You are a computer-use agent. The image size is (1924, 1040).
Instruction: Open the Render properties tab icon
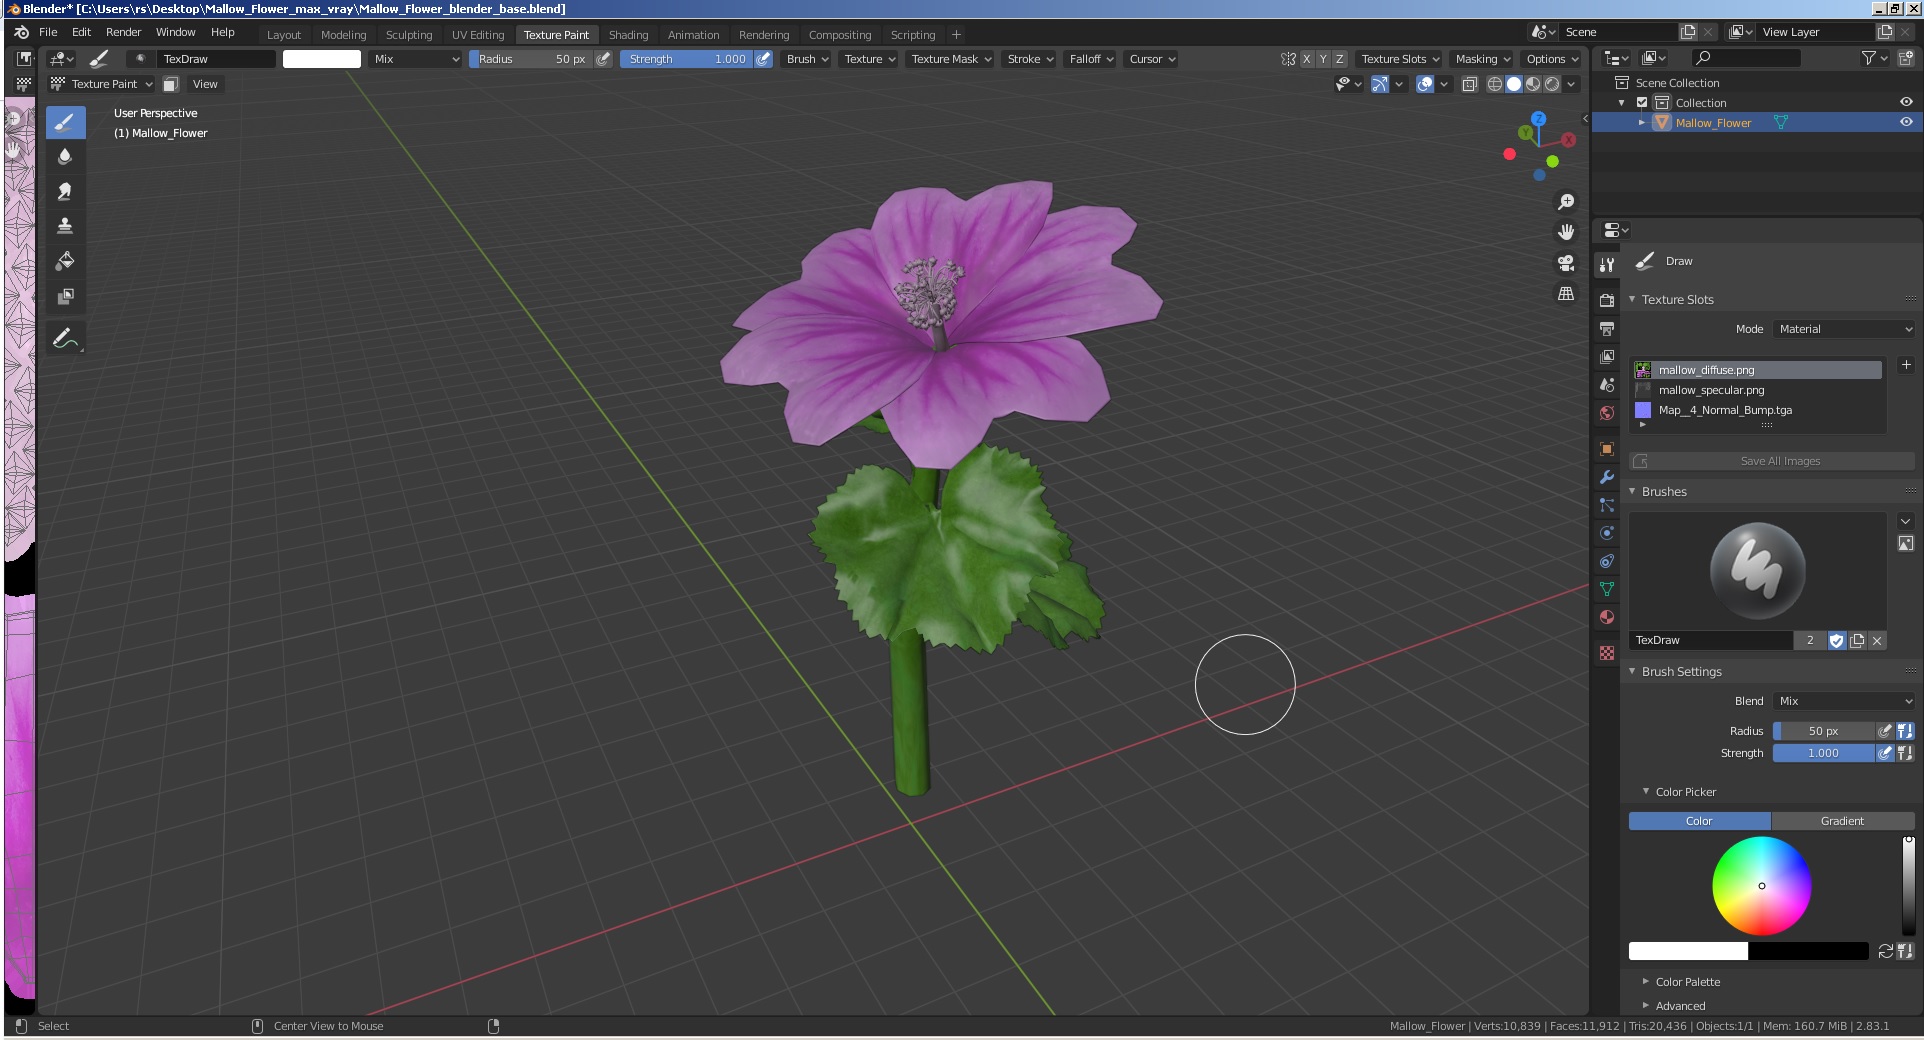click(1607, 300)
